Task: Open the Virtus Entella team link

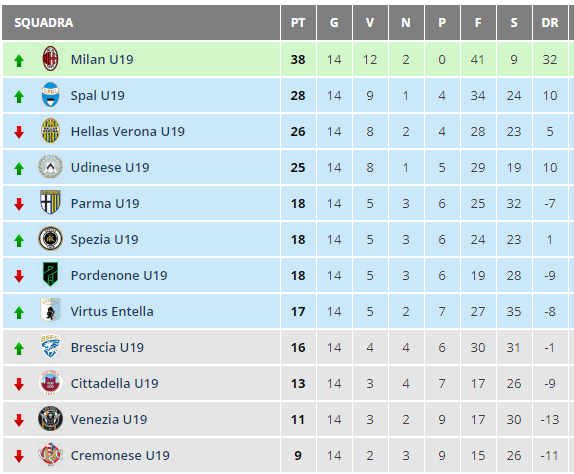Action: click(x=112, y=311)
